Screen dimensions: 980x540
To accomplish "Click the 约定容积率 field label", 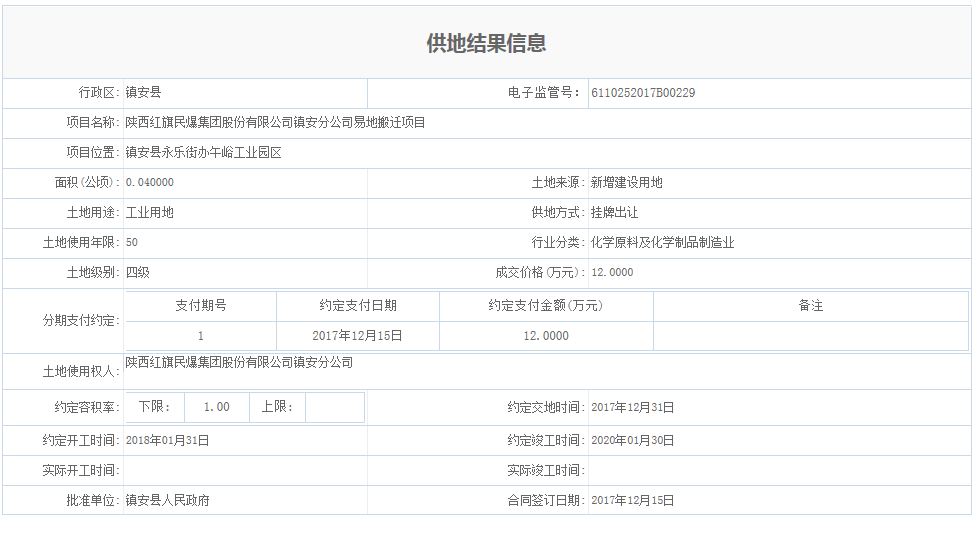I will (87, 408).
